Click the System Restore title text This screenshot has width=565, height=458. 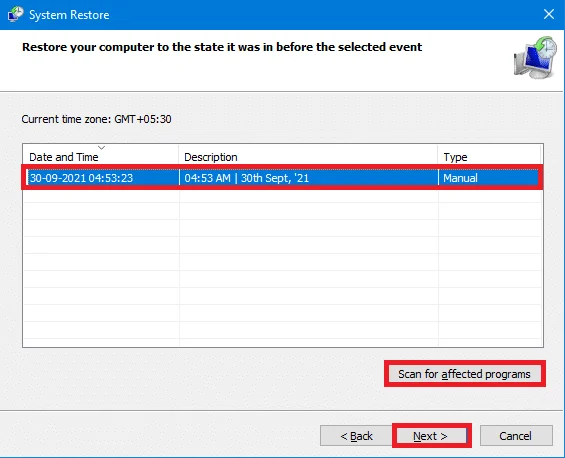coord(69,15)
